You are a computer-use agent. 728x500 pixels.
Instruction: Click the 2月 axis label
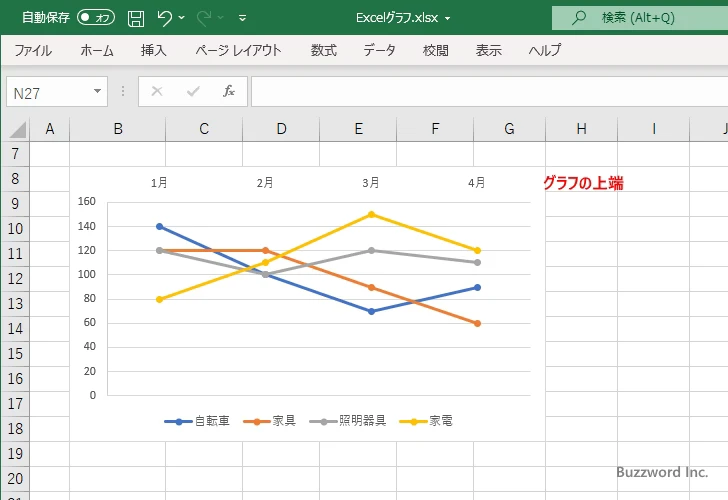pyautogui.click(x=265, y=183)
